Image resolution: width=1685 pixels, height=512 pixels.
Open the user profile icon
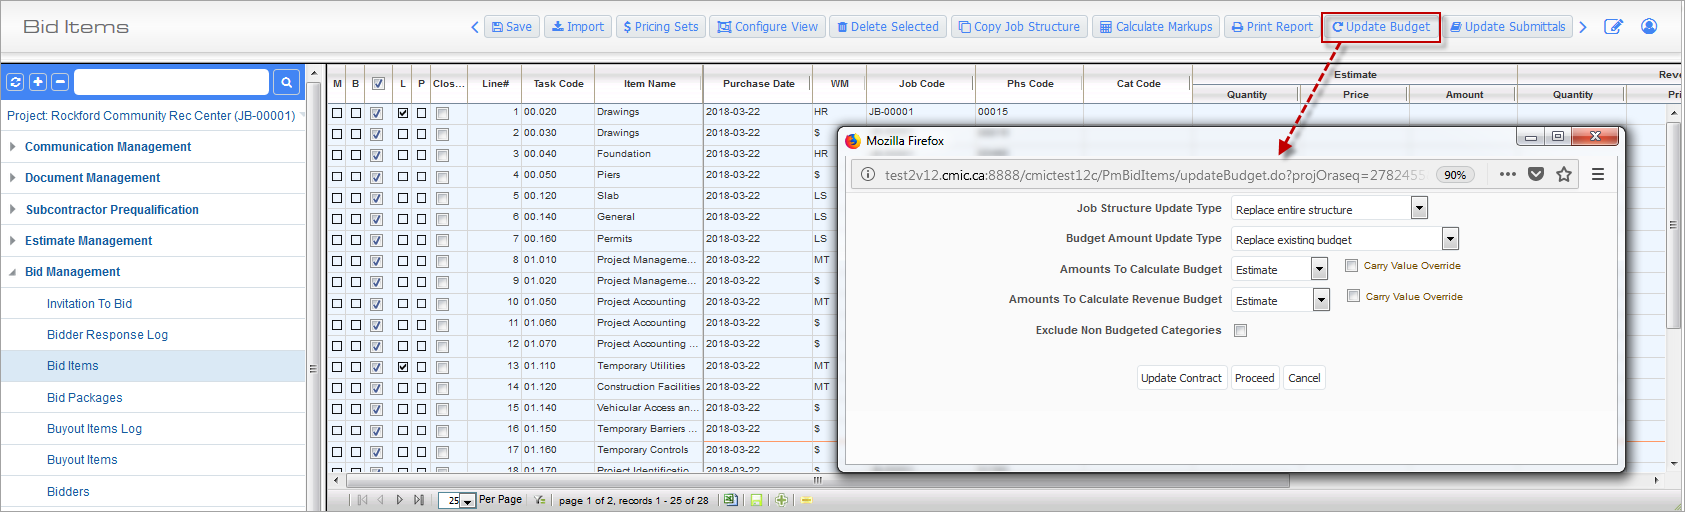pos(1649,27)
